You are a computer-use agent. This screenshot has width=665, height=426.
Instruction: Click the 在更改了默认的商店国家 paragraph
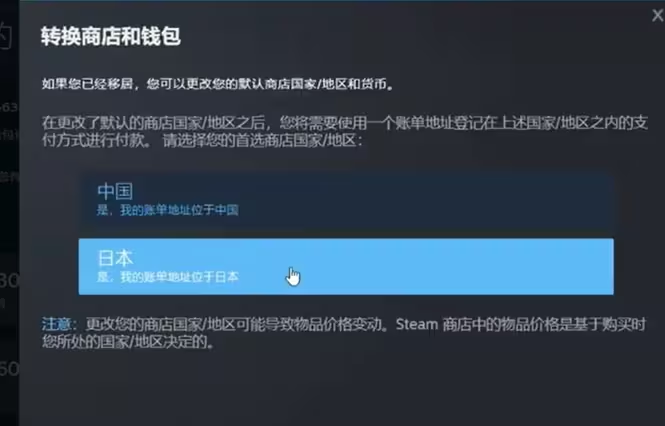click(344, 132)
